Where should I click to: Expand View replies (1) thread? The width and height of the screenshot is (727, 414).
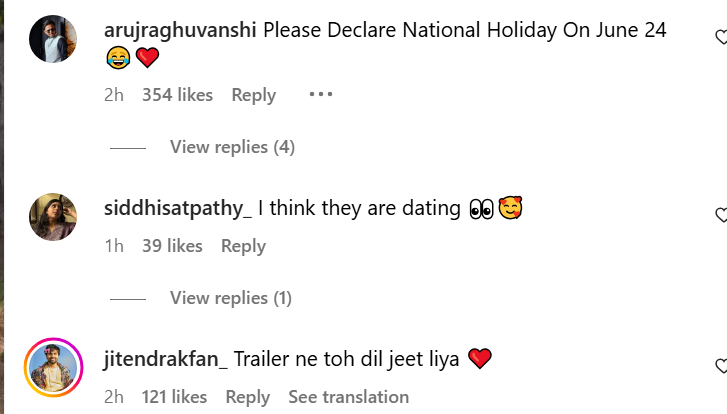pos(230,298)
